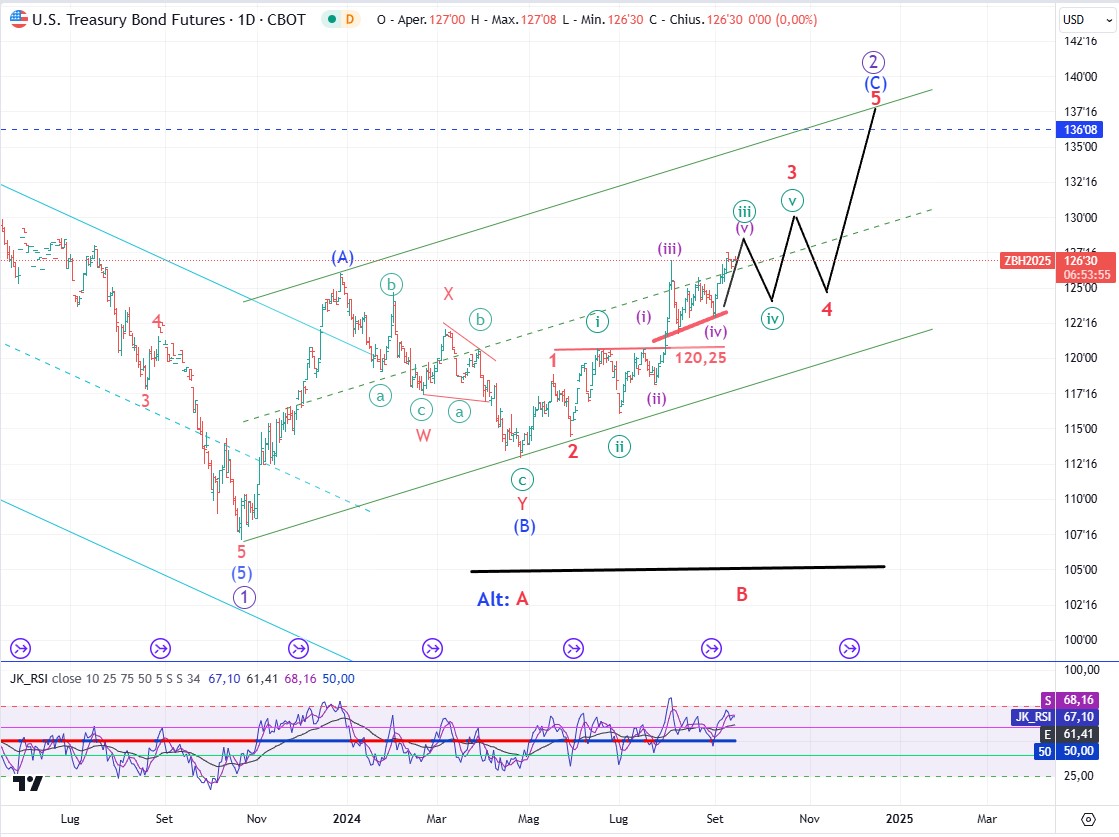Select the circled 1 wave label
Screen dimensions: 1119x837
point(245,597)
